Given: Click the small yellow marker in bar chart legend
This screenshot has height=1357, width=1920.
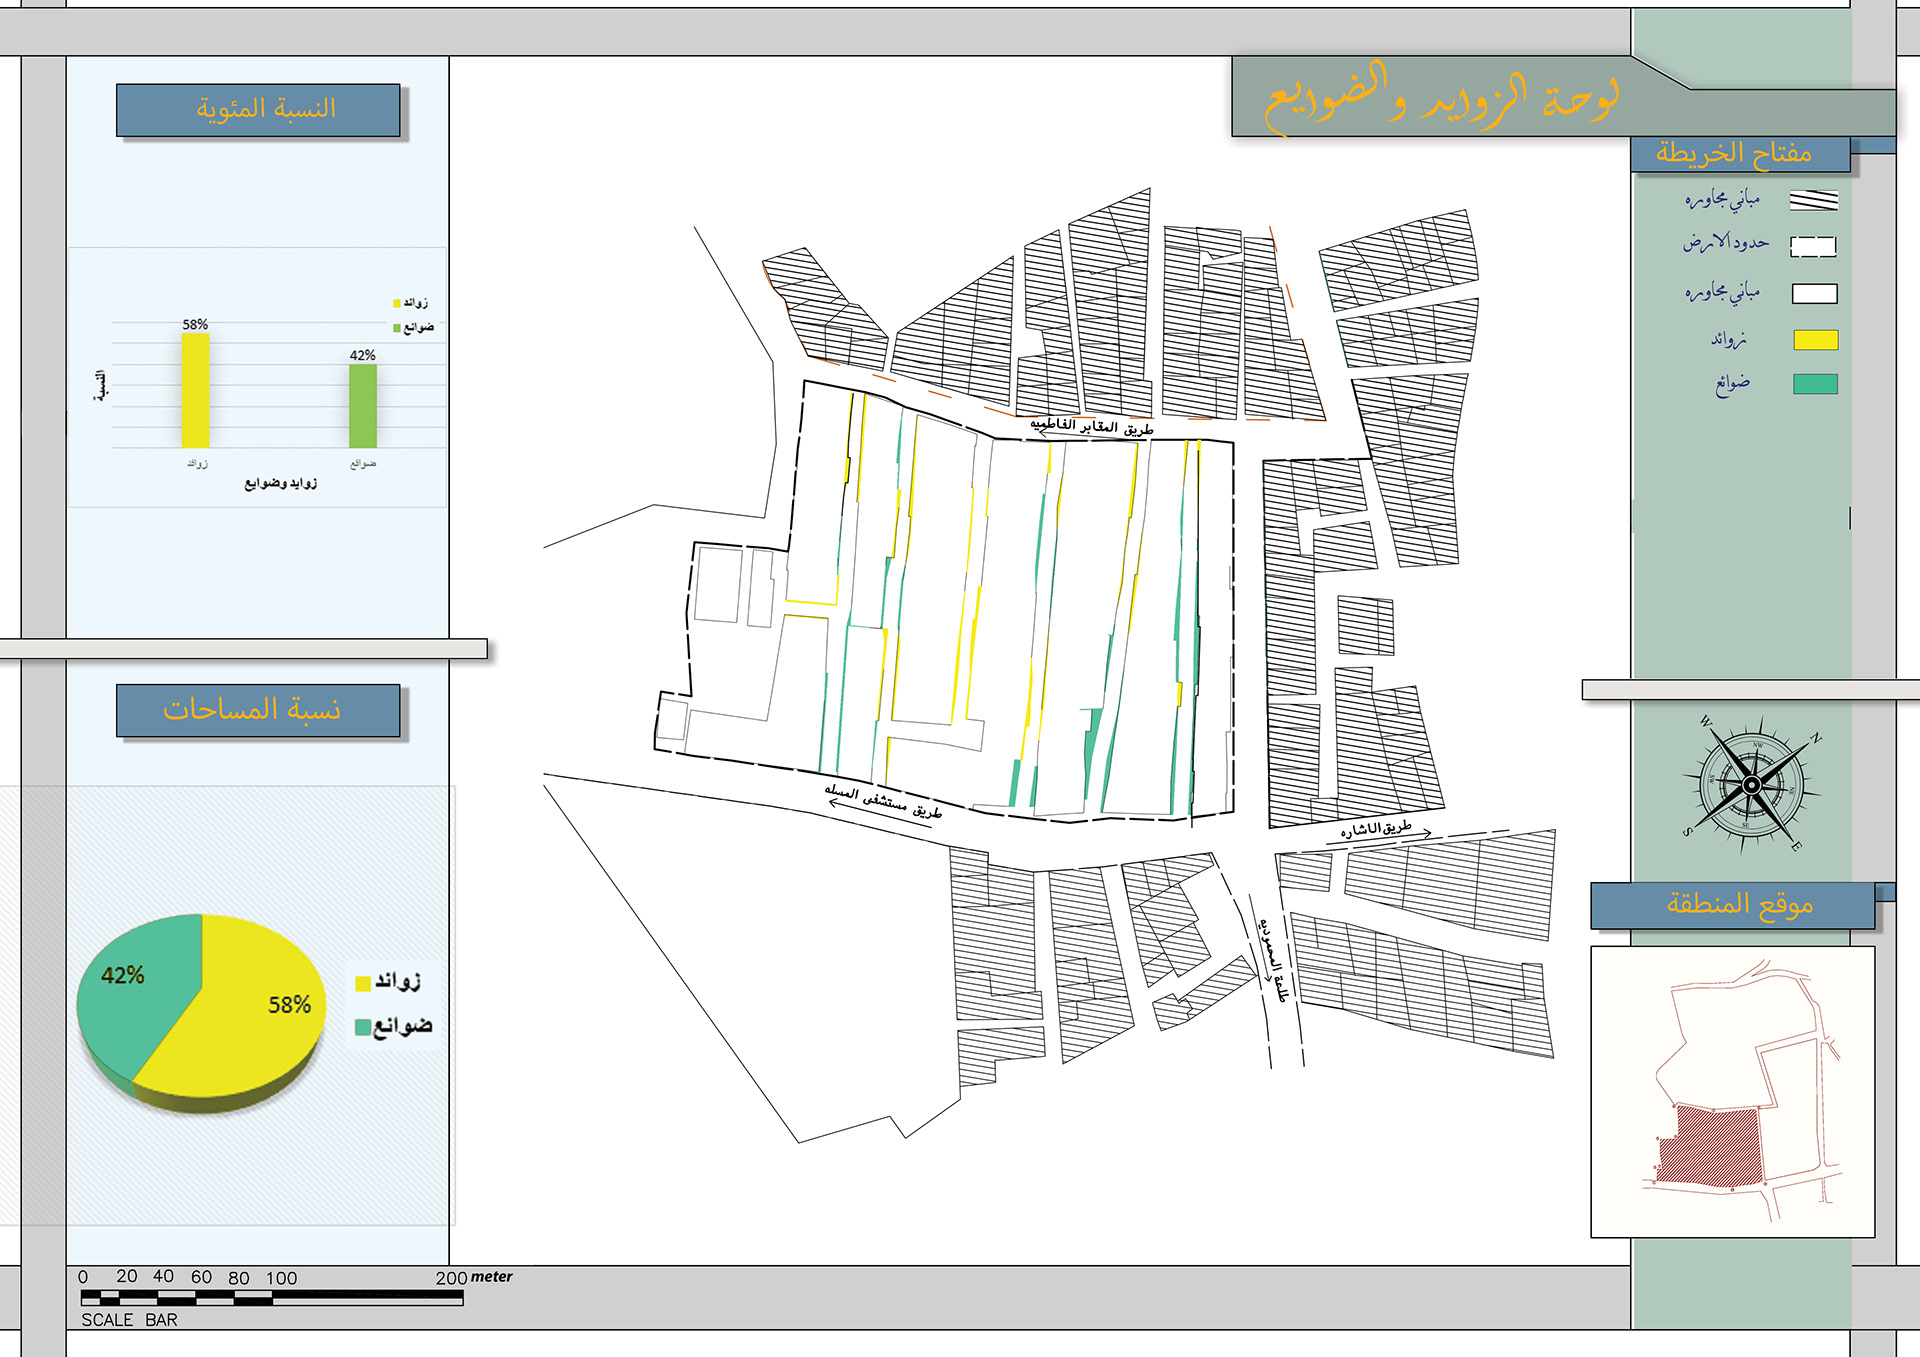Looking at the screenshot, I should point(397,303).
